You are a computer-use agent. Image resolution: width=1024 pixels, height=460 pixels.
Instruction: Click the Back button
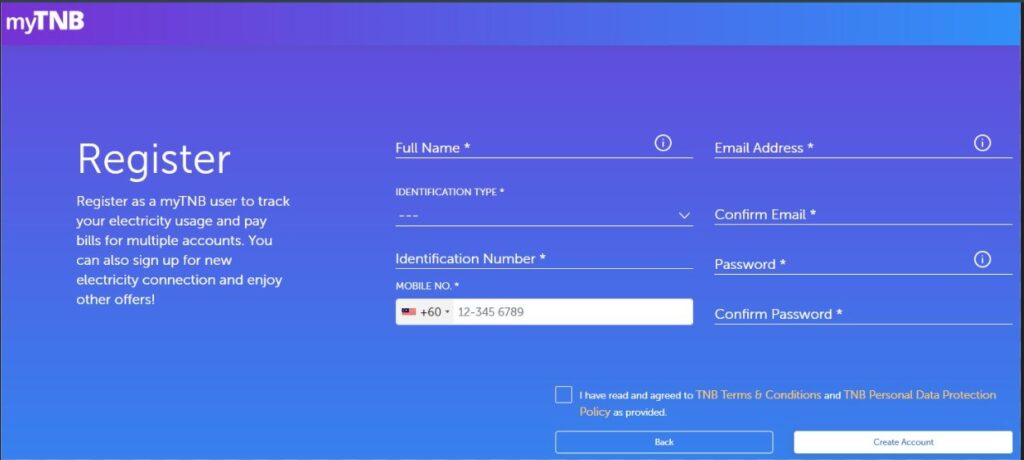pos(664,442)
